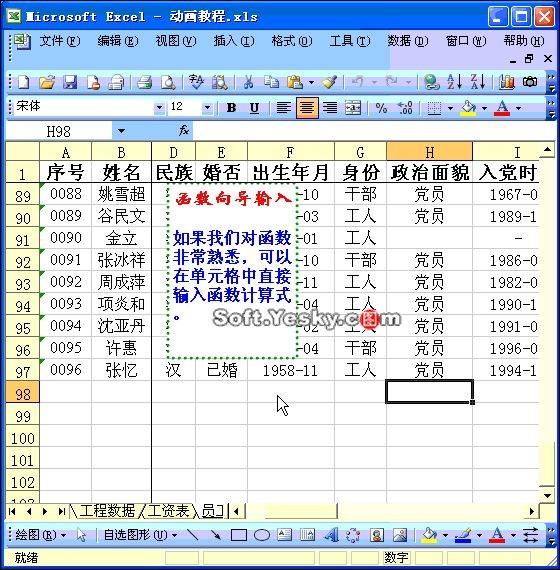This screenshot has height=570, width=560.
Task: Select the Oval shape tool
Action: point(262,535)
